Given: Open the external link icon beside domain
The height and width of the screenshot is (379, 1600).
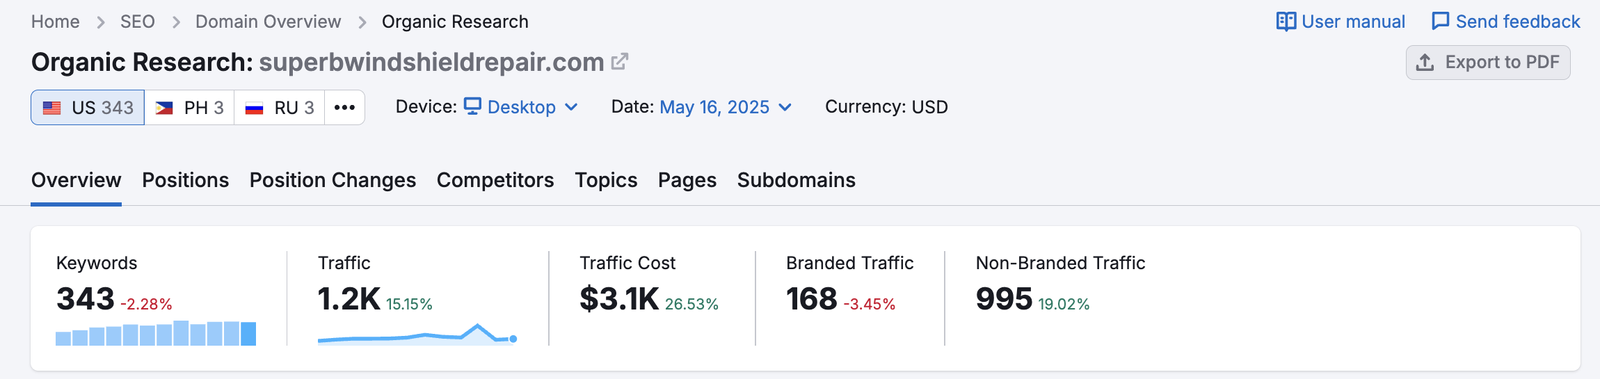Looking at the screenshot, I should (620, 62).
